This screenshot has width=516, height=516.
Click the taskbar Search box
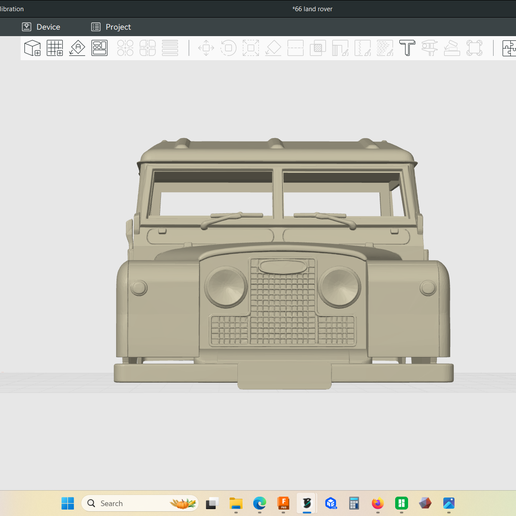(140, 503)
